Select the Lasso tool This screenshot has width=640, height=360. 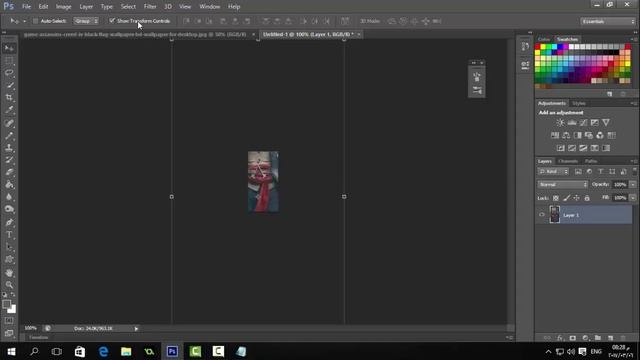click(9, 73)
